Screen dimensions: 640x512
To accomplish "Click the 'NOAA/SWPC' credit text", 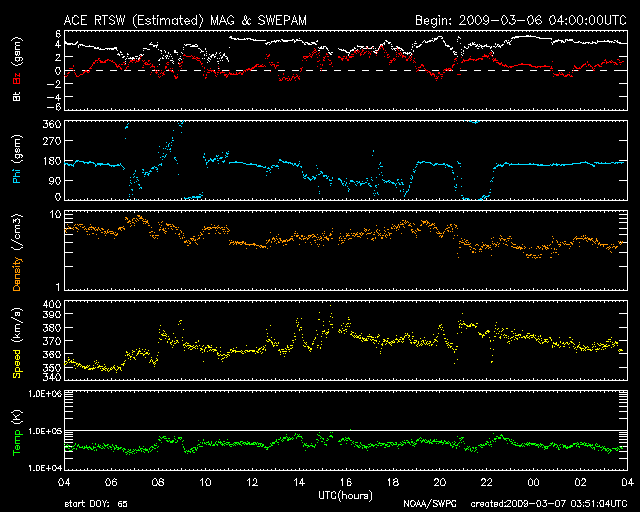I will tap(429, 504).
